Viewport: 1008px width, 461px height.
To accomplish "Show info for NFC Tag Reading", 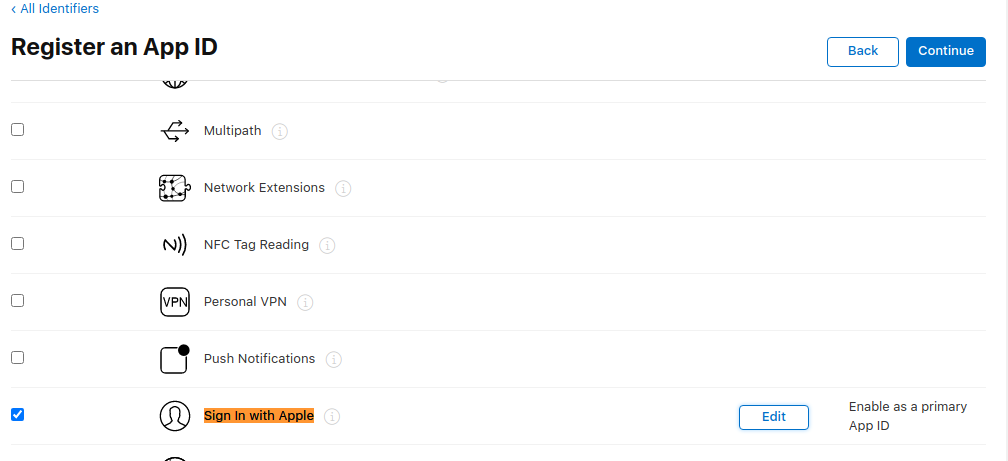I will click(x=327, y=245).
